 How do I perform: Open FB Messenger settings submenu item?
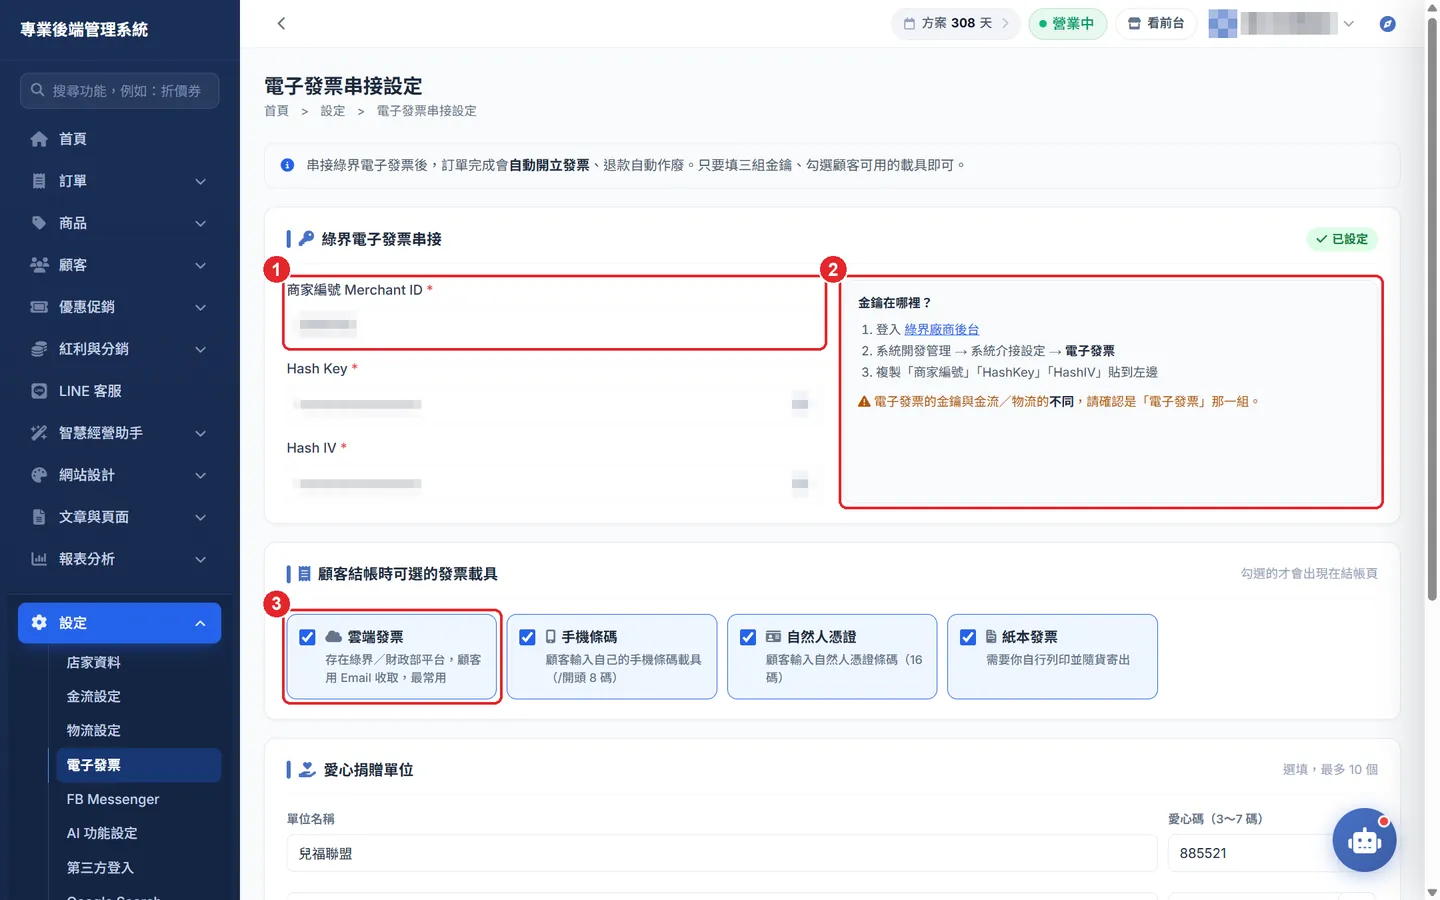click(138, 799)
